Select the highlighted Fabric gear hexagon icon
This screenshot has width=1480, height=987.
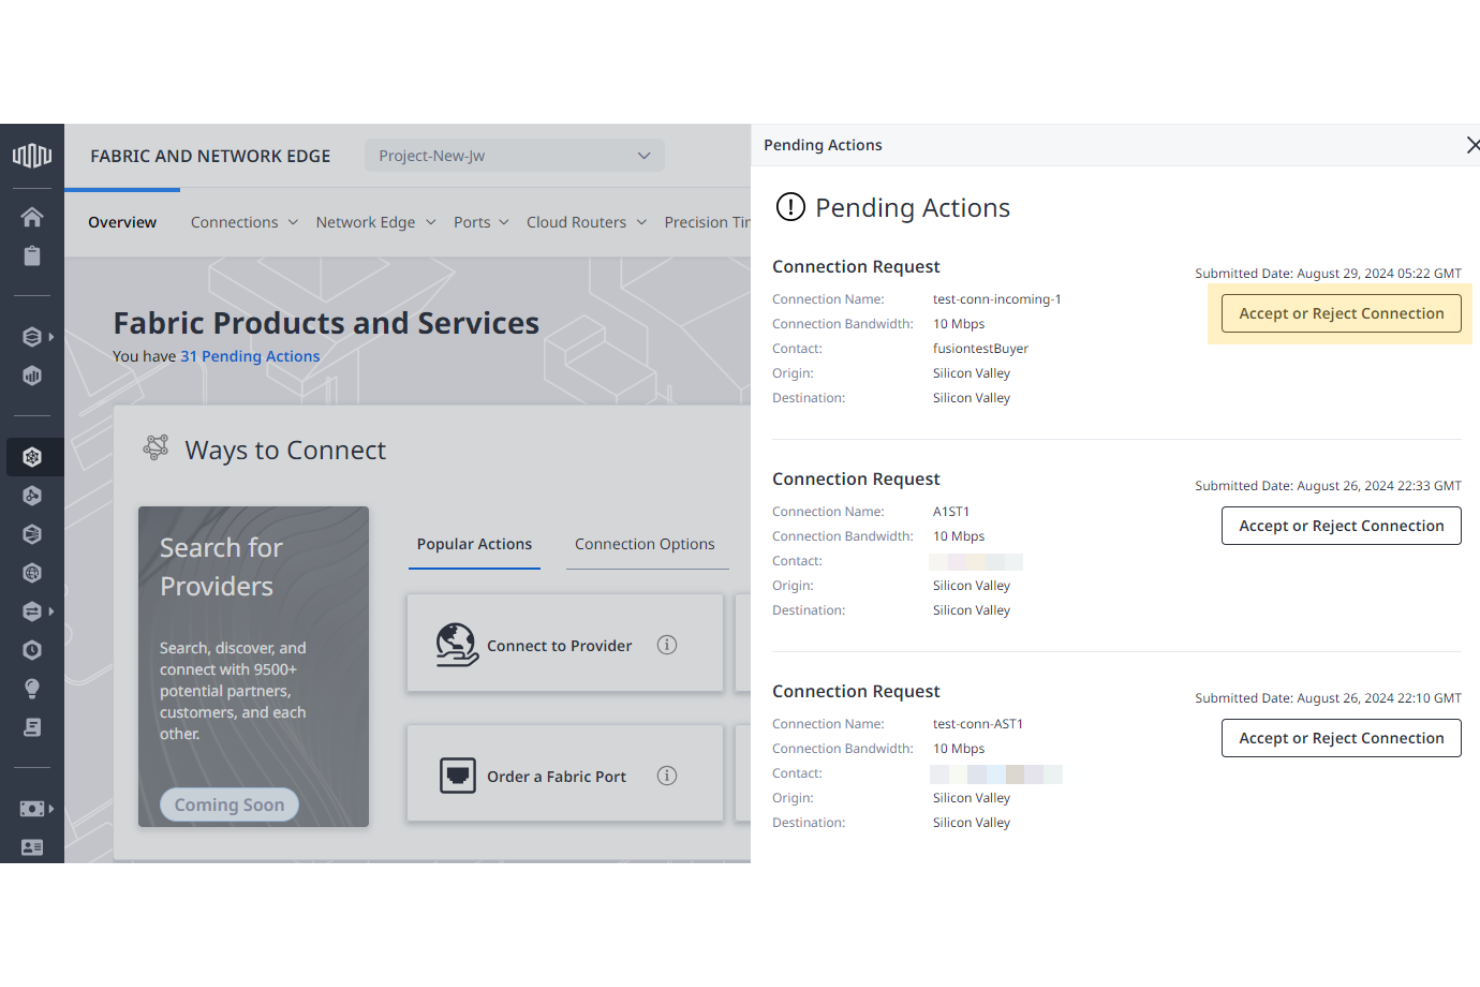[32, 456]
